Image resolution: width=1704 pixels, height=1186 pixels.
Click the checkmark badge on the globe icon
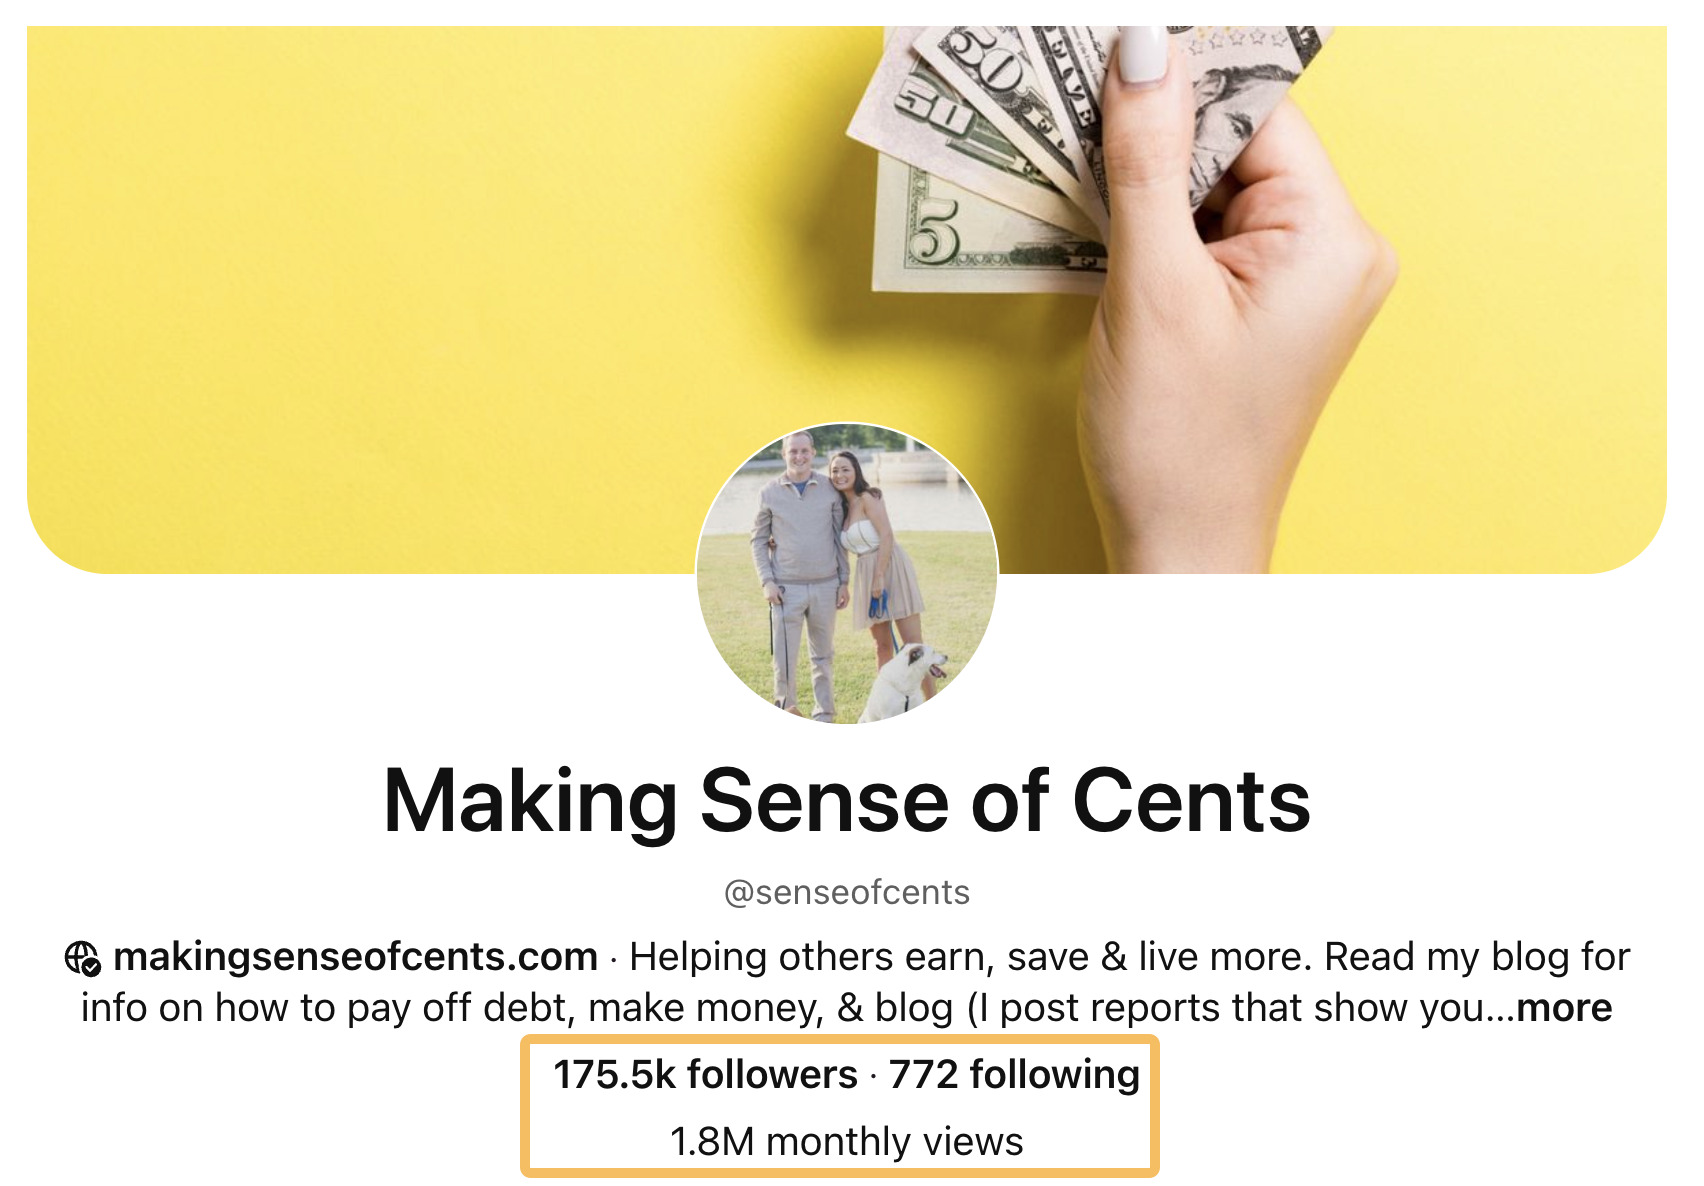pyautogui.click(x=90, y=968)
